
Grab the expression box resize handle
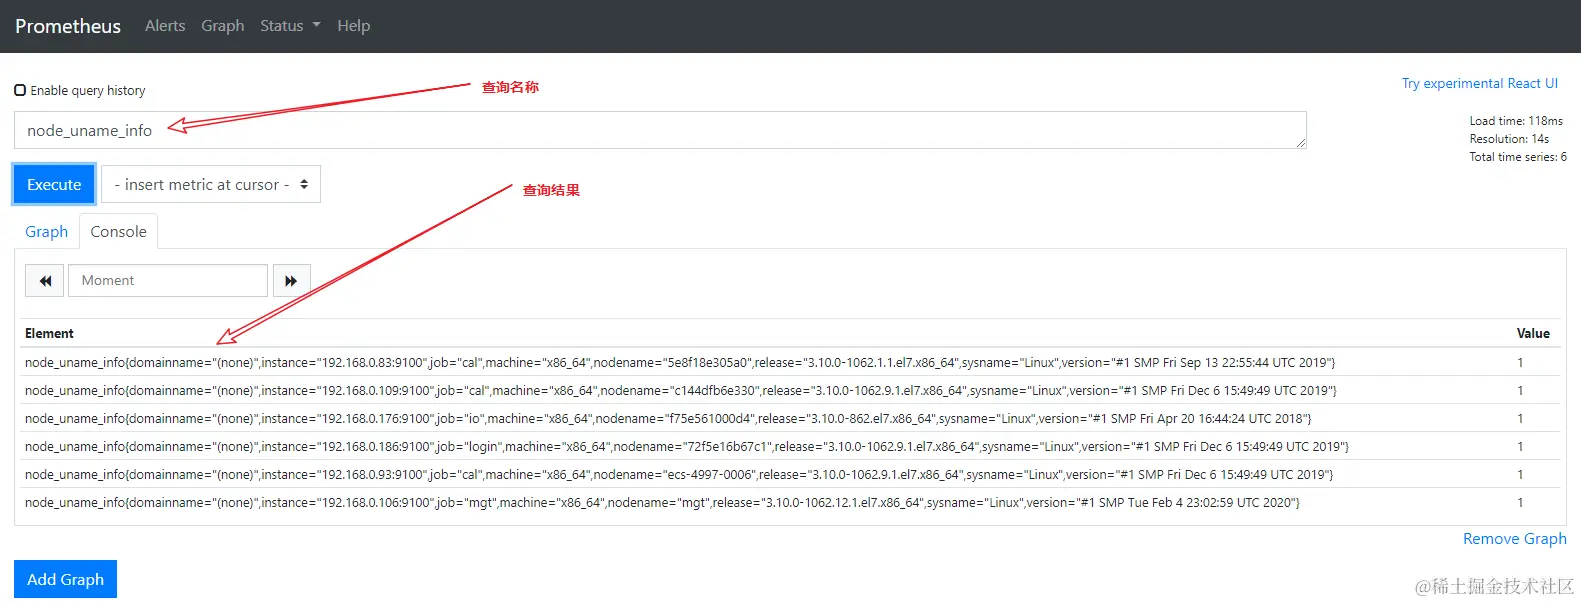[1301, 143]
